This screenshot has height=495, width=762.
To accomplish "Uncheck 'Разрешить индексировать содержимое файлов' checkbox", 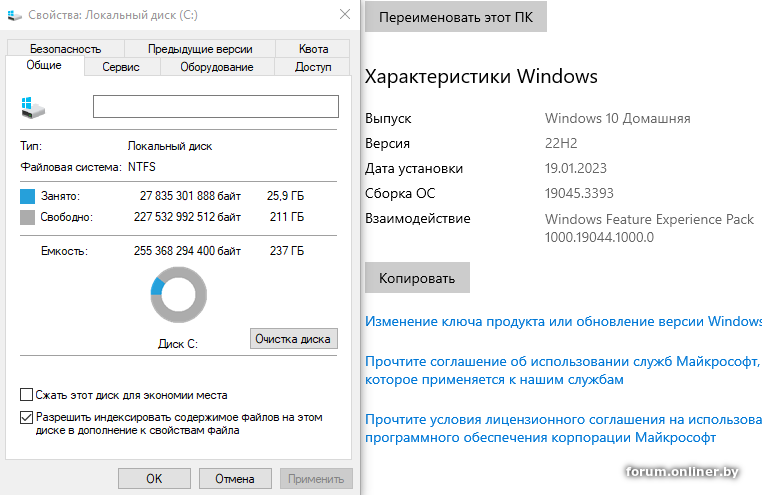I will [26, 417].
